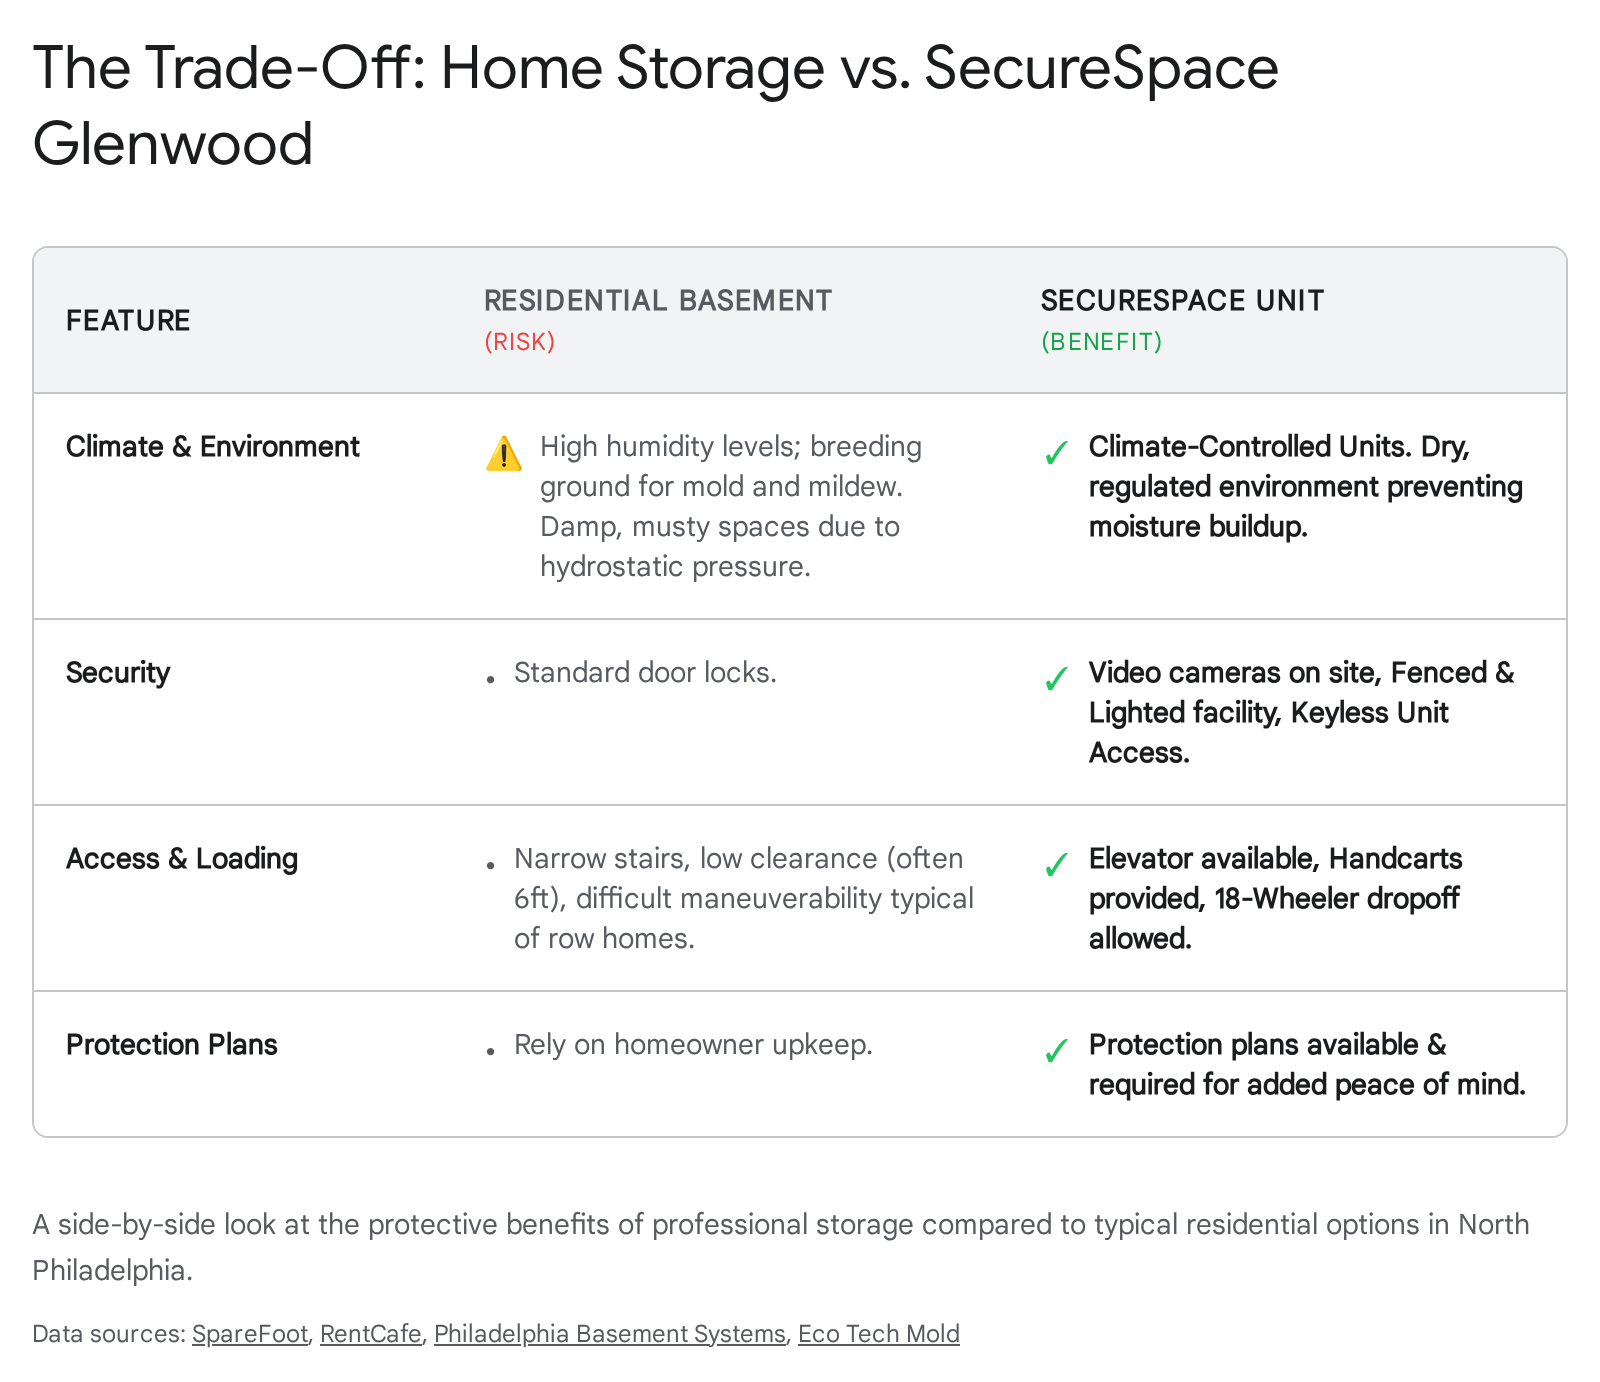Open the RentCafe data source link
Image resolution: width=1600 pixels, height=1382 pixels.
371,1334
